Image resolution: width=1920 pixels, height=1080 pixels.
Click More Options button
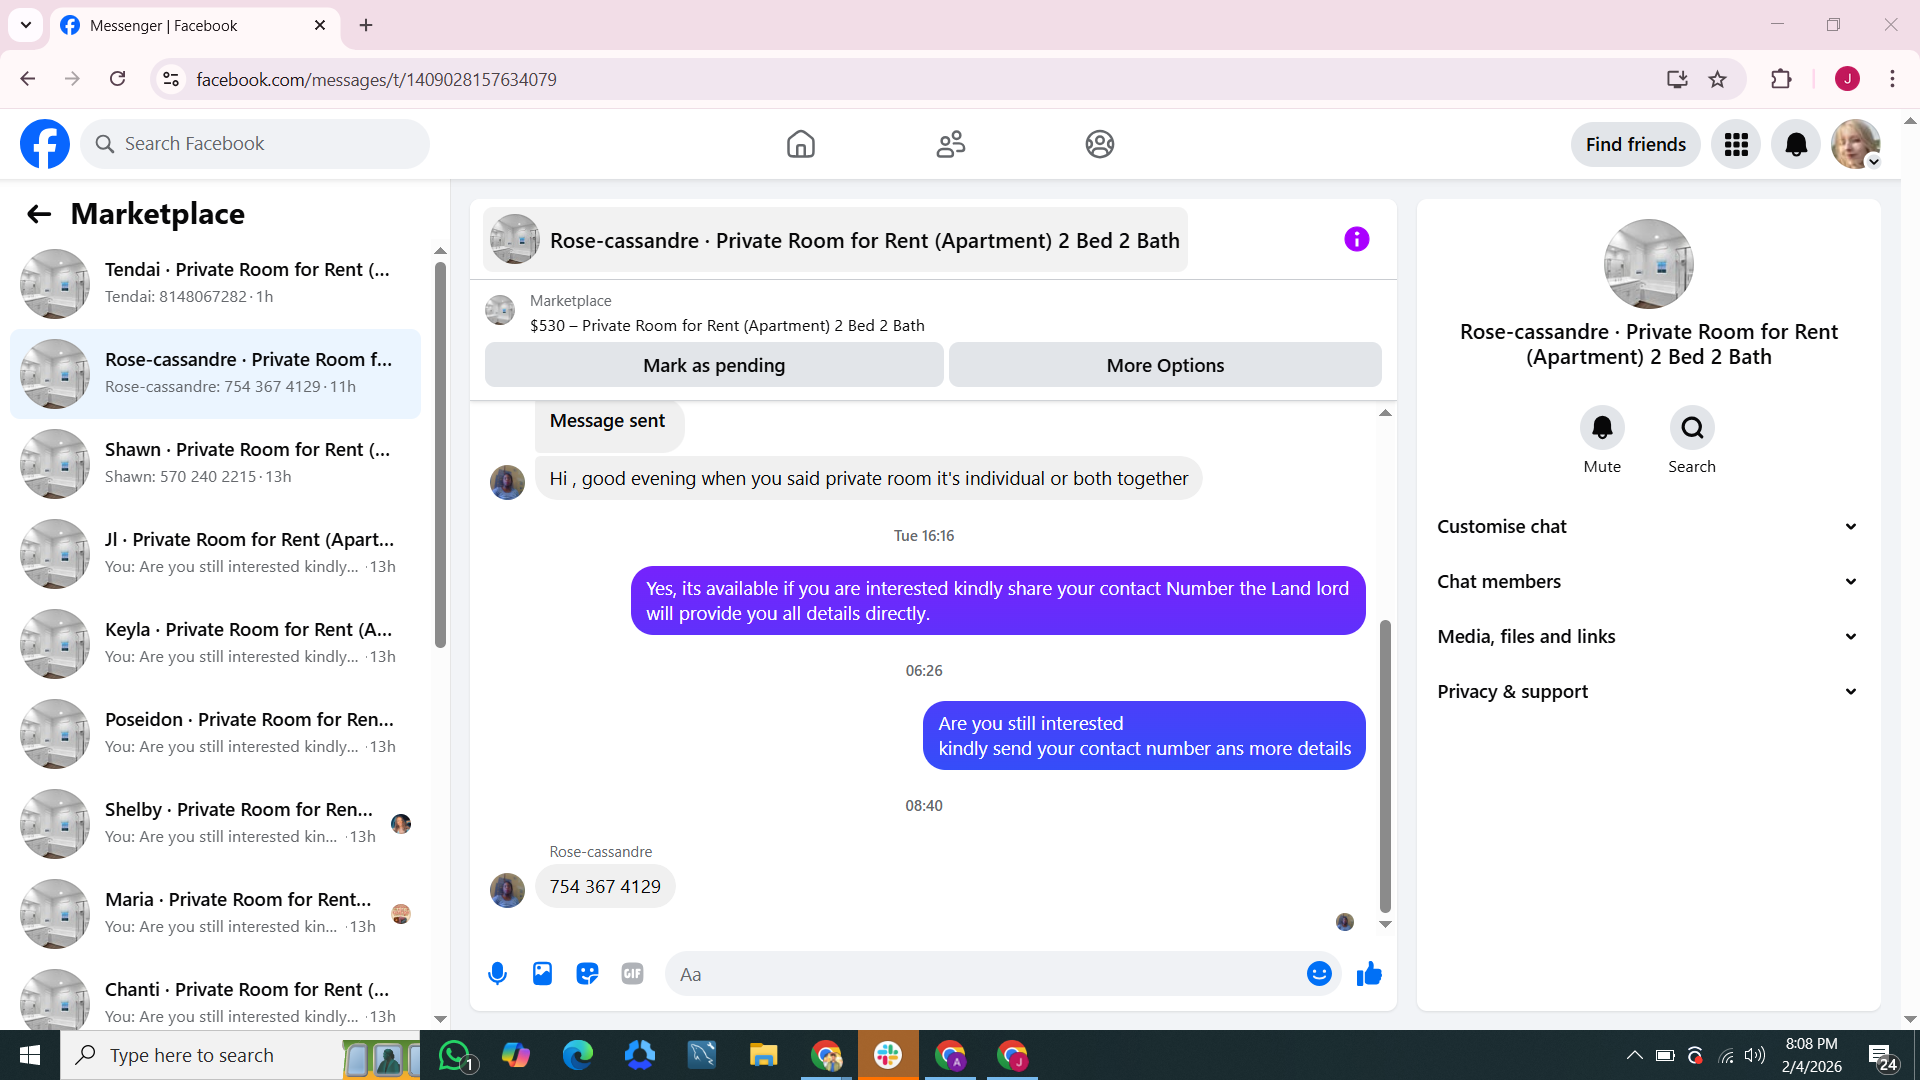tap(1164, 365)
